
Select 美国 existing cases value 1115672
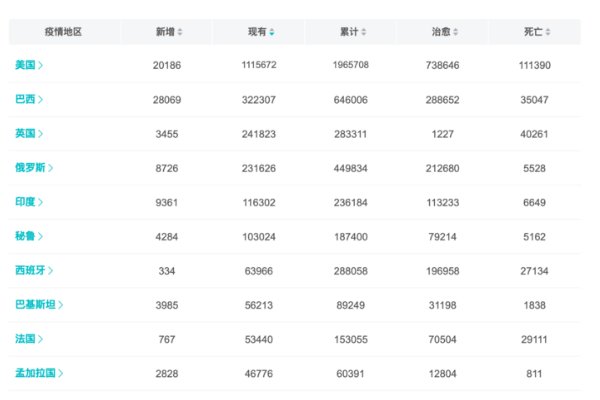(259, 65)
